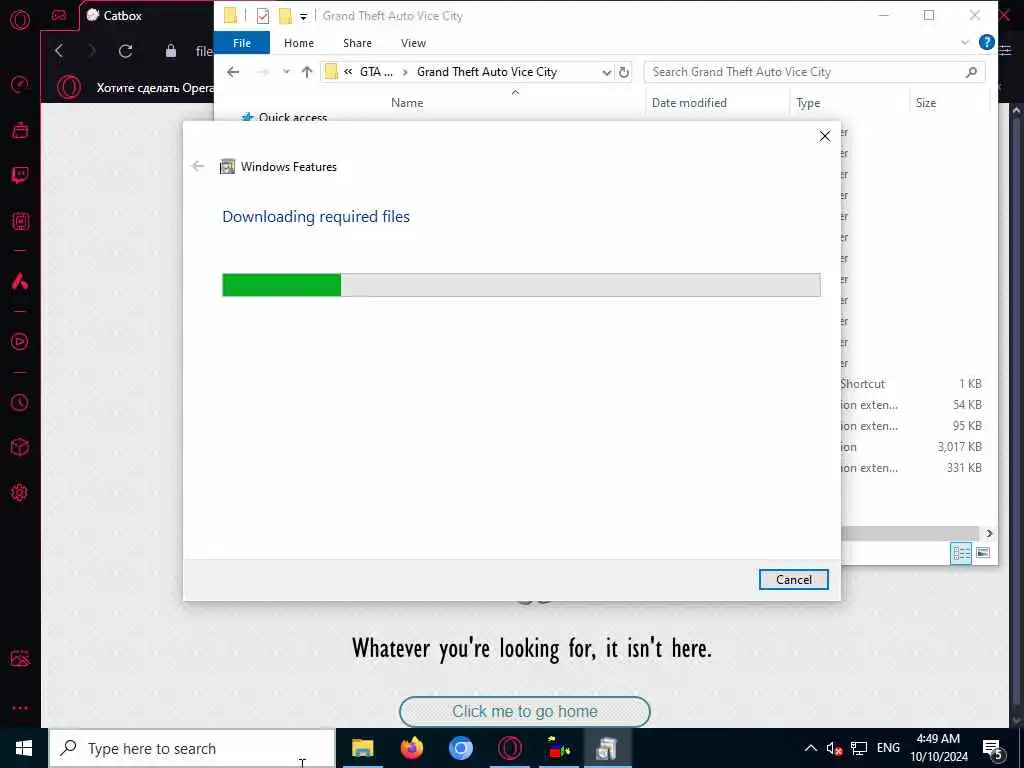Click the search magnifier icon in File Explorer
Image resolution: width=1024 pixels, height=768 pixels.
(x=971, y=72)
